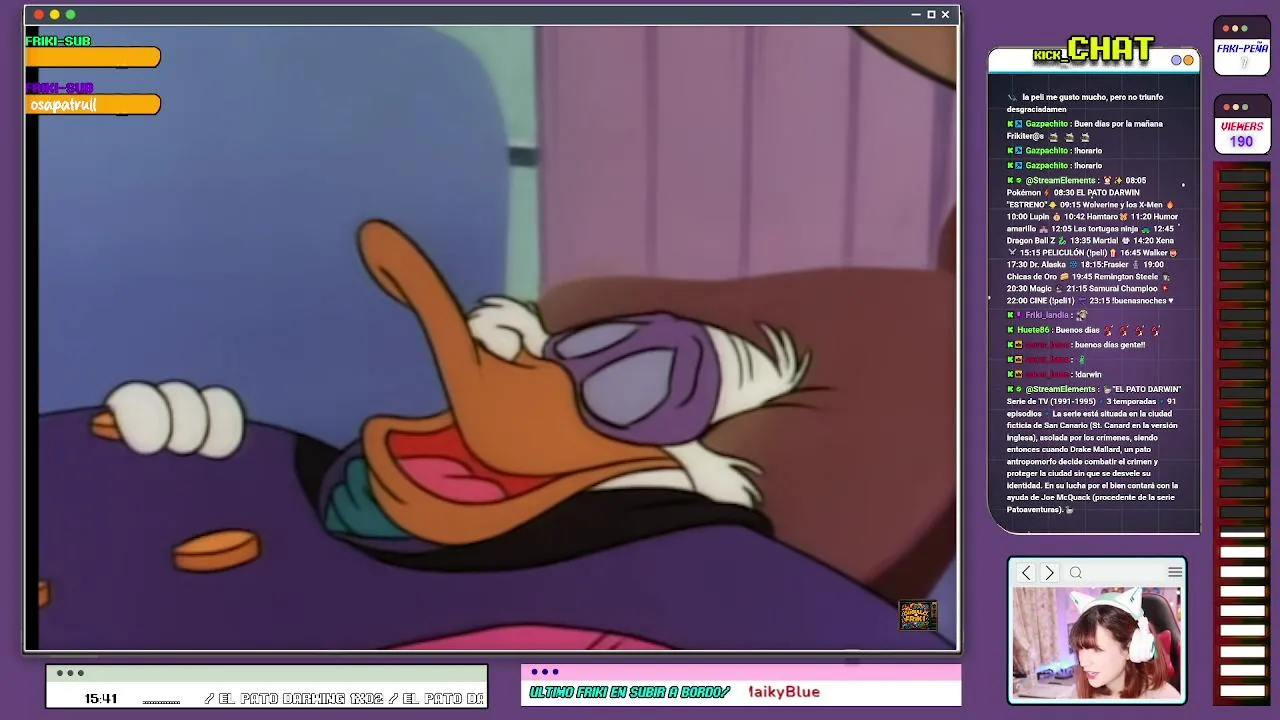
Task: Click the Darkwing Duck cartoon video area
Action: [490, 337]
